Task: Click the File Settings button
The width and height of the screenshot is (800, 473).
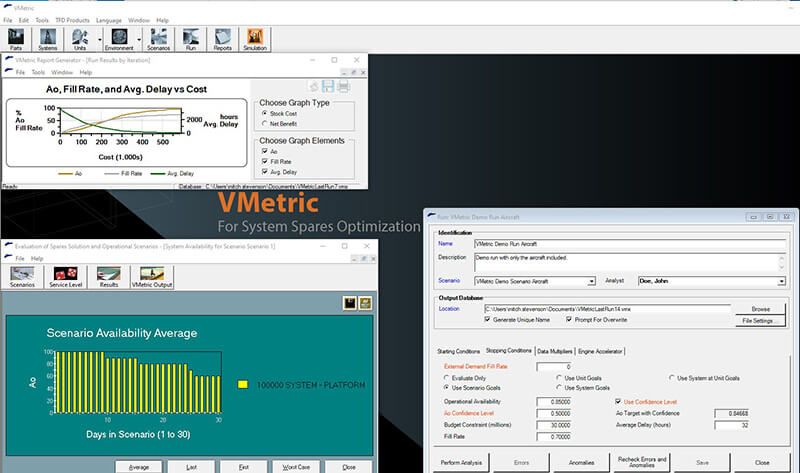Action: [x=760, y=321]
